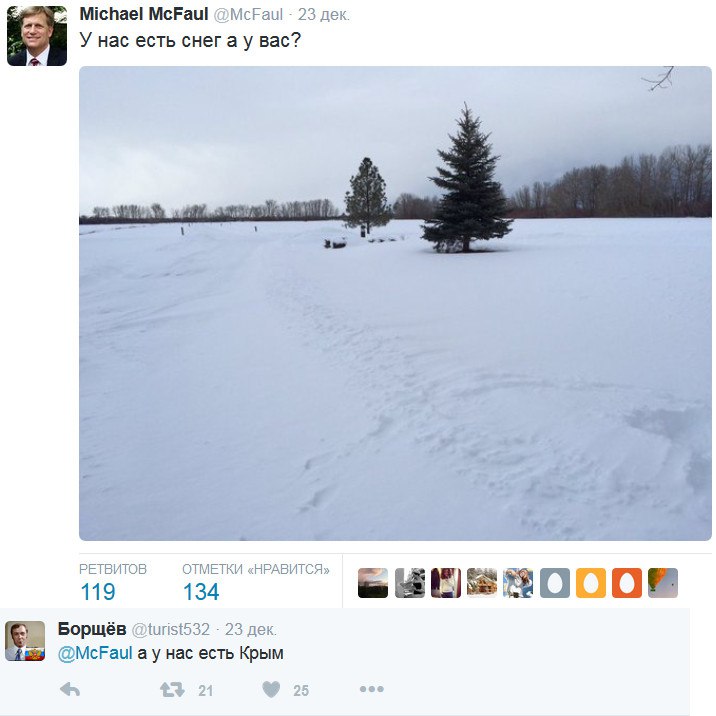Viewport: 716px width, 716px height.
Task: Open the orange egg avatar profile
Action: [627, 583]
